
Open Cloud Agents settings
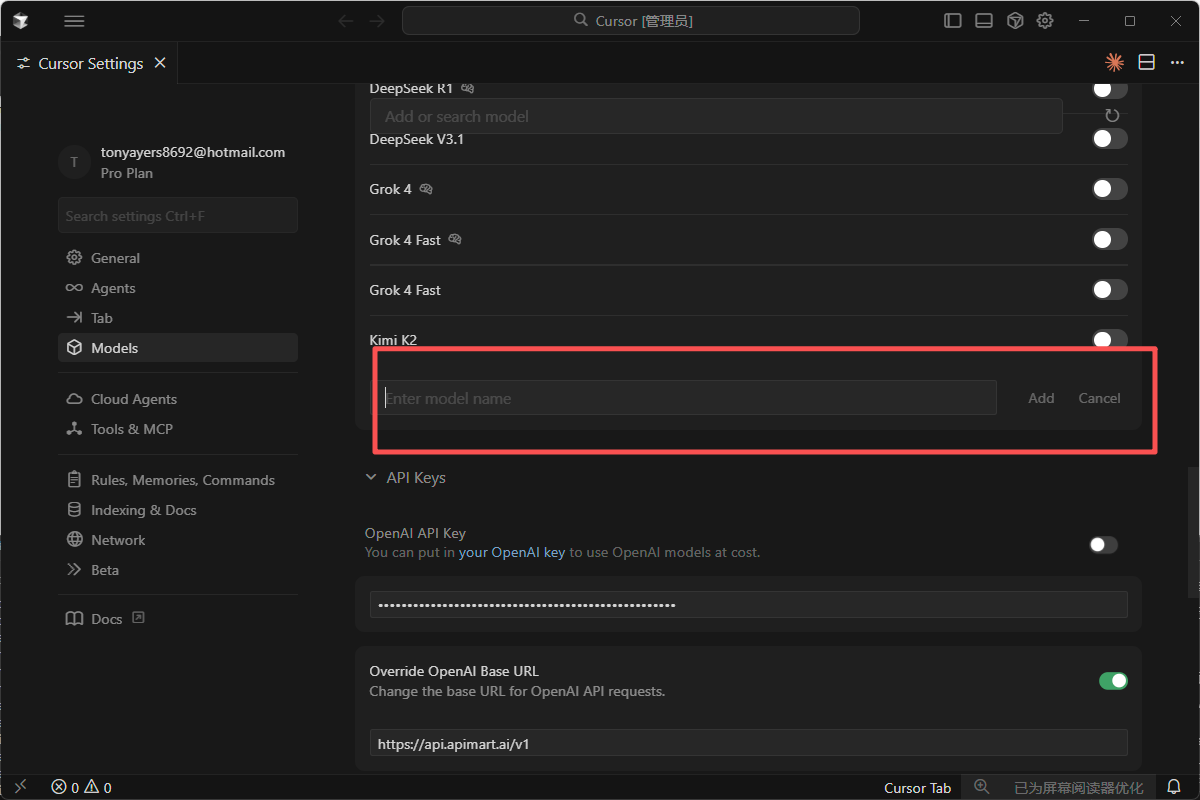pyautogui.click(x=178, y=399)
